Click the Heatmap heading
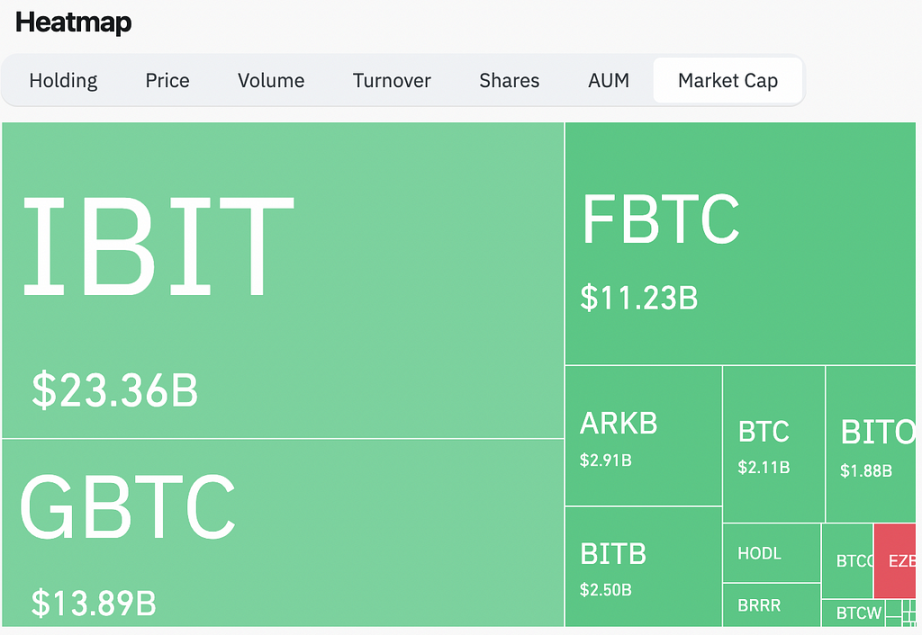This screenshot has width=922, height=635. (74, 22)
